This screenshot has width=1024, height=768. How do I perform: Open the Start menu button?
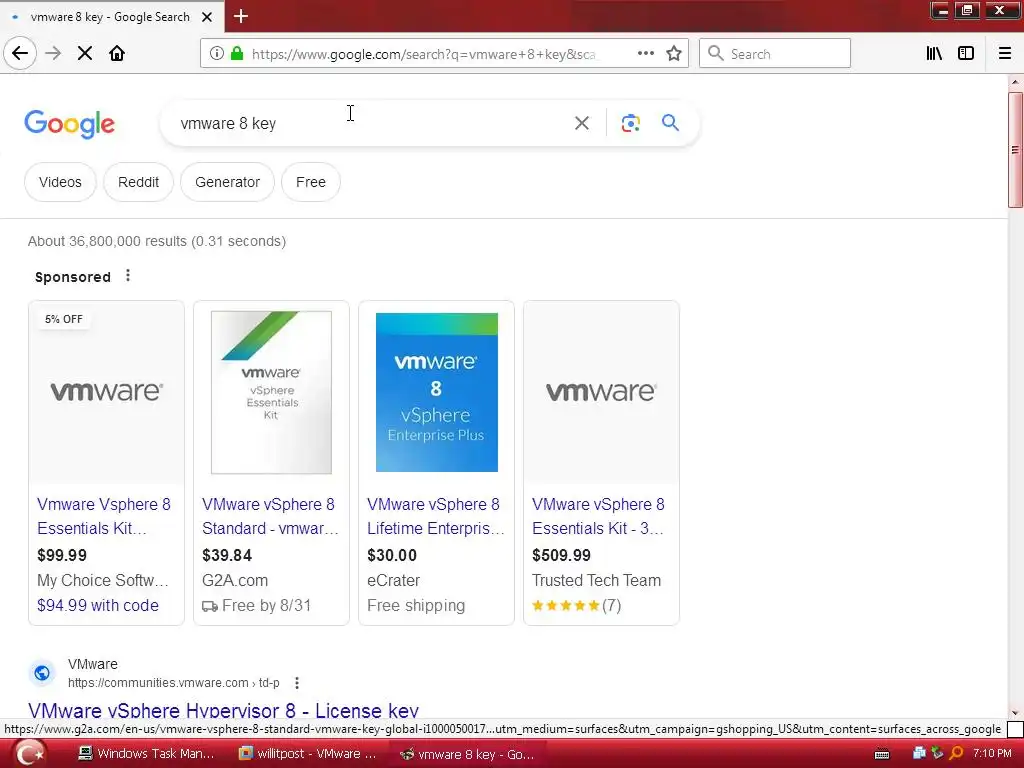(30, 754)
